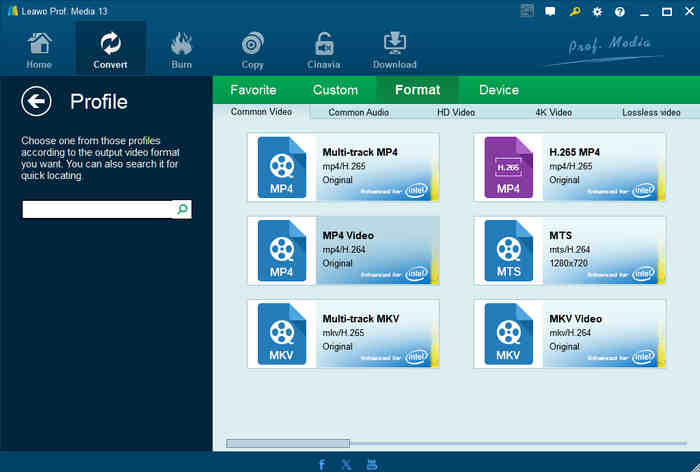Screen dimensions: 700x472
Task: Select the Common Audio sub-tab
Action: 358,113
